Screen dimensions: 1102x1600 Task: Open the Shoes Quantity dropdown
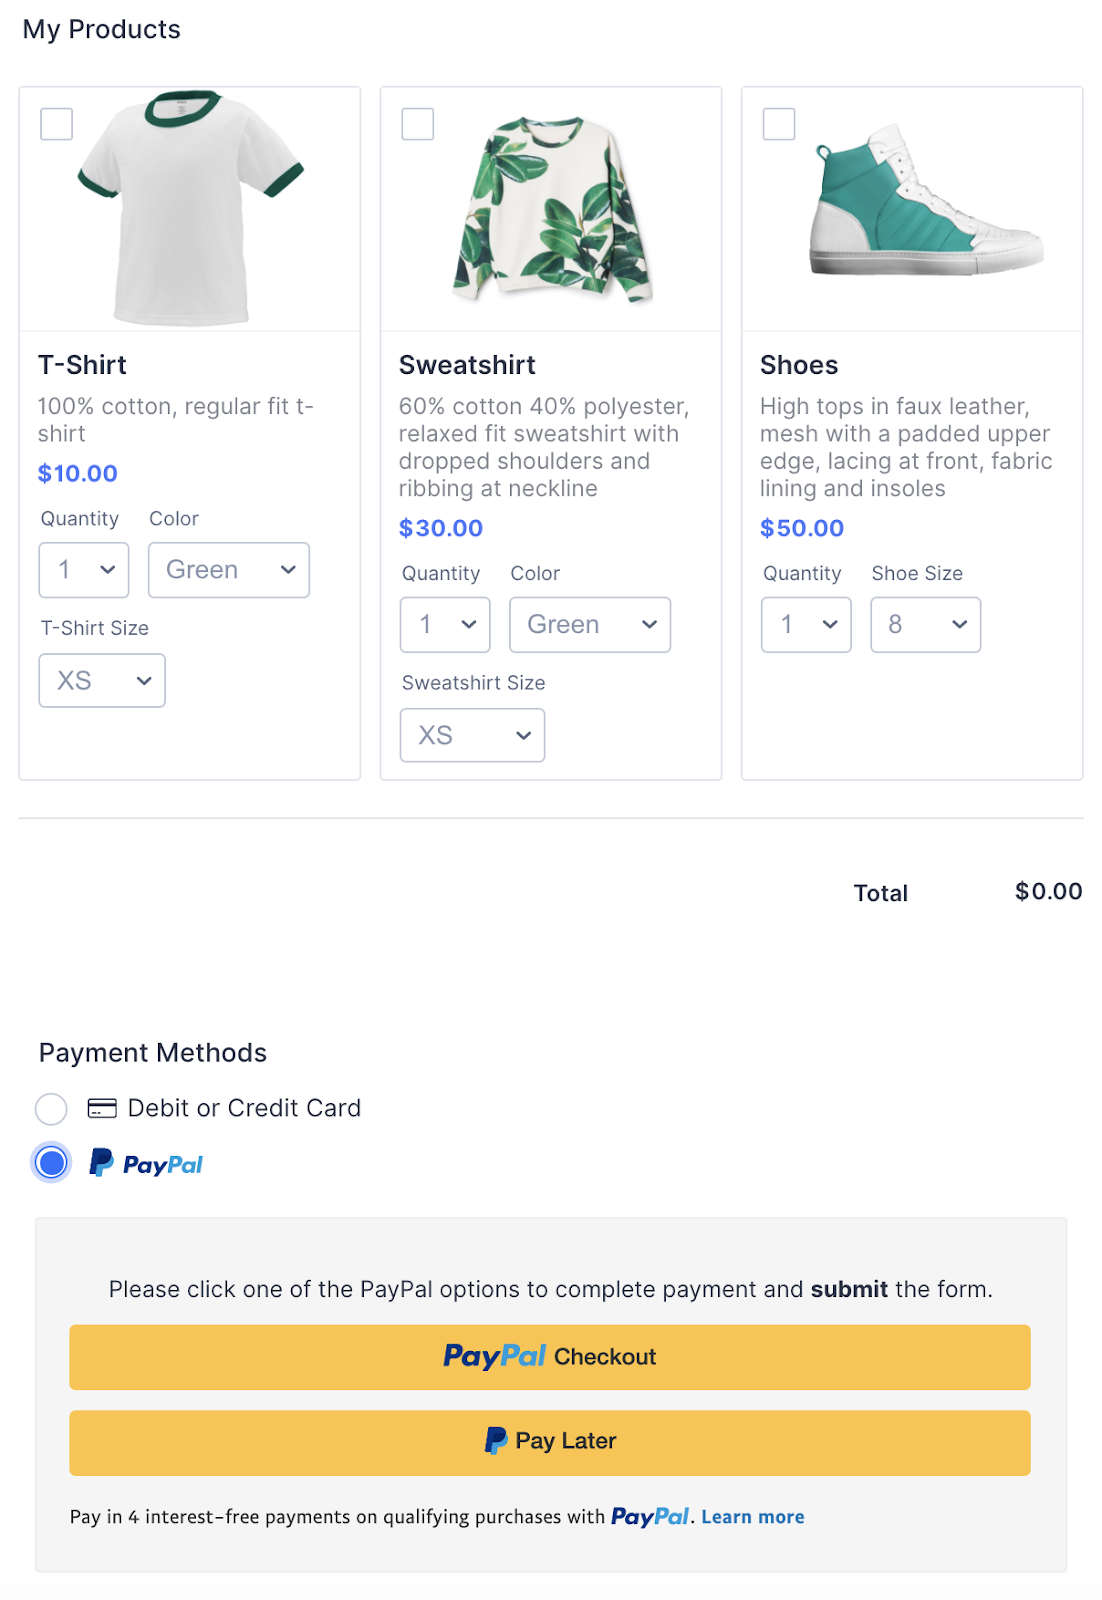[x=806, y=625]
